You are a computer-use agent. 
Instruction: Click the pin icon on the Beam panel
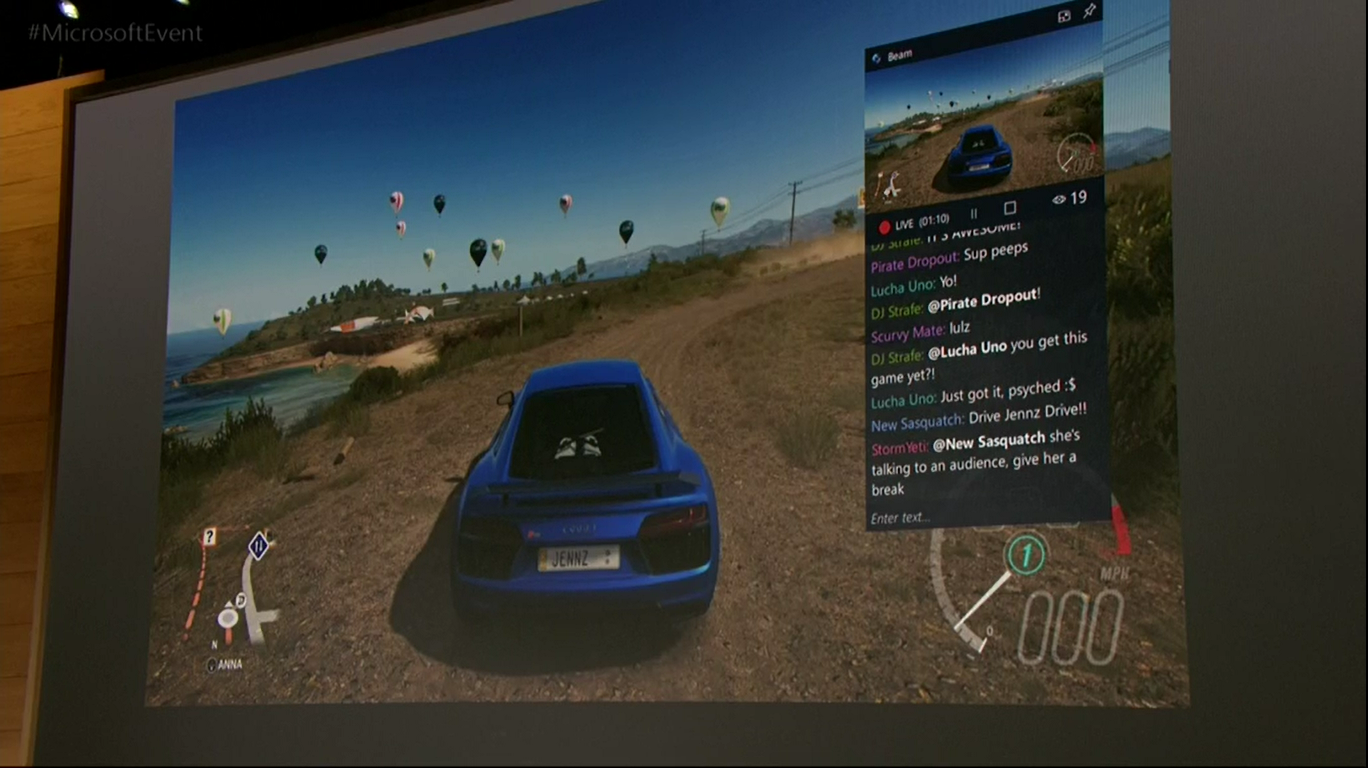click(x=1090, y=10)
